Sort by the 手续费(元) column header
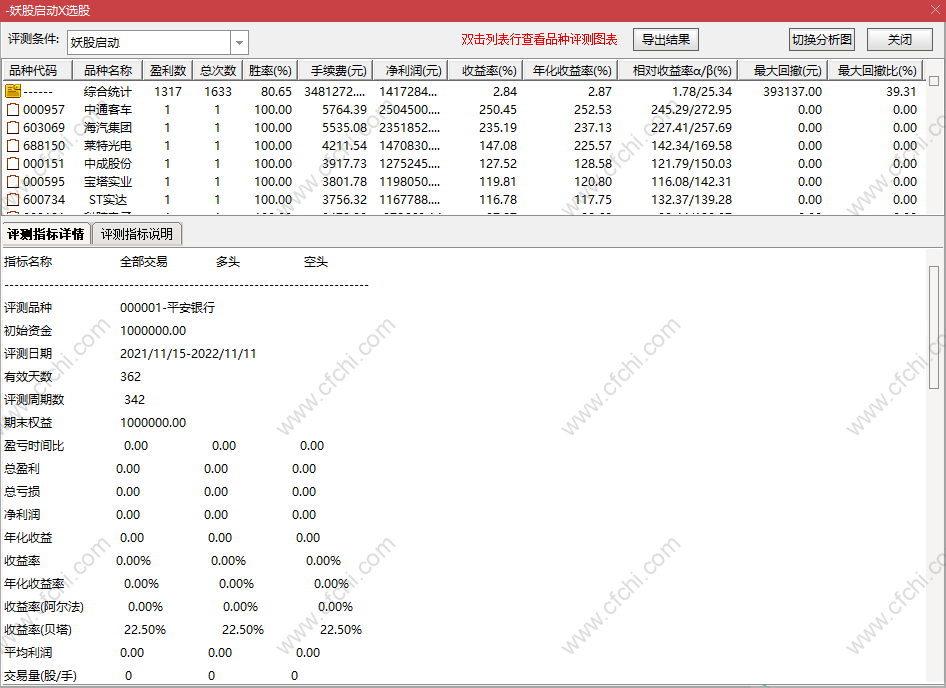Viewport: 946px width, 688px height. pyautogui.click(x=335, y=71)
